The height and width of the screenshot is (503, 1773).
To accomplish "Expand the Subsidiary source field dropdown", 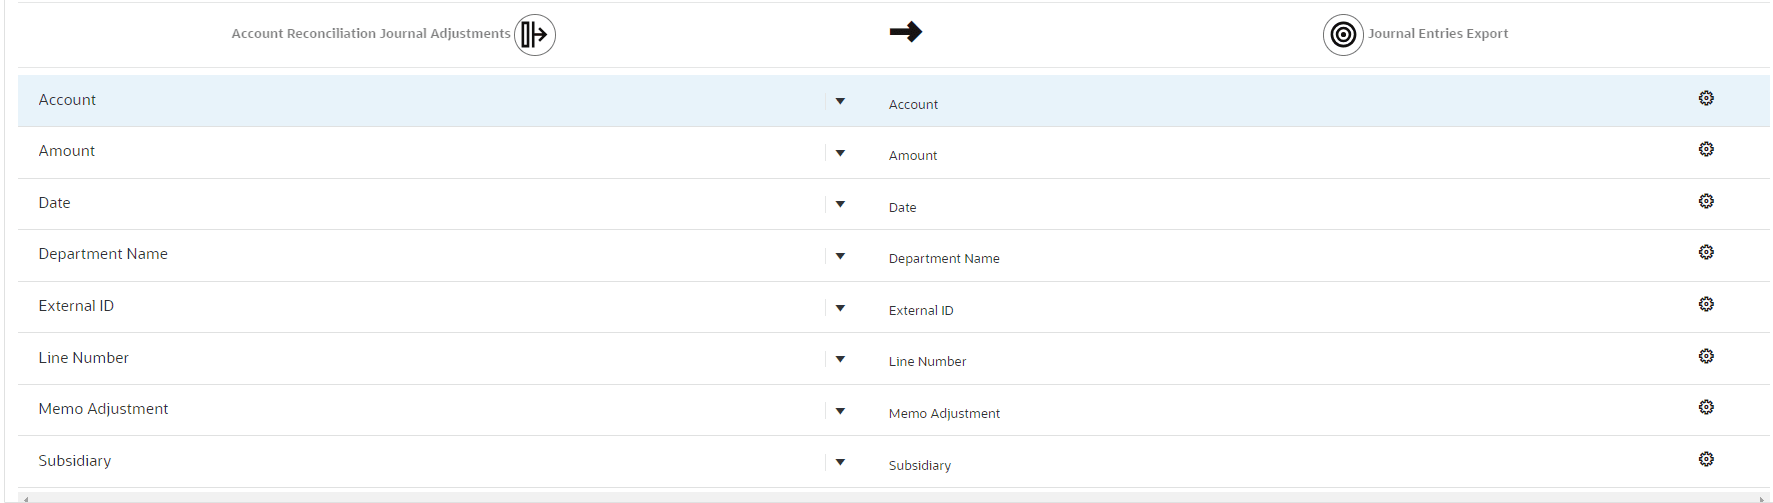I will 840,462.
